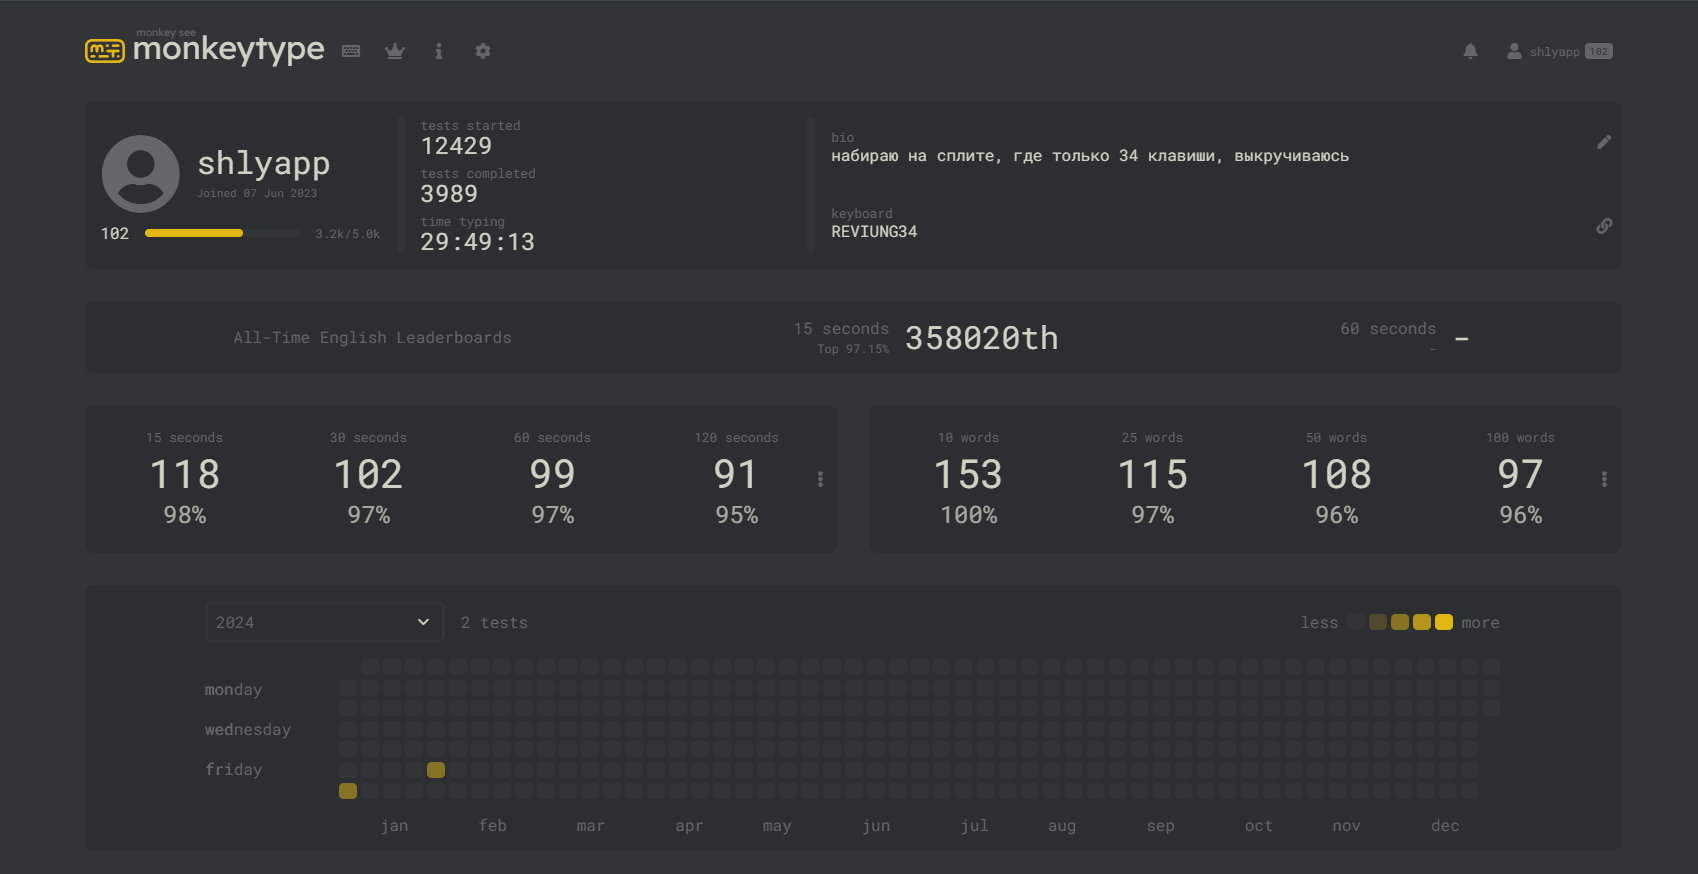Click the keyboard name REVIUNG34
Viewport: 1698px width, 874px height.
point(874,232)
